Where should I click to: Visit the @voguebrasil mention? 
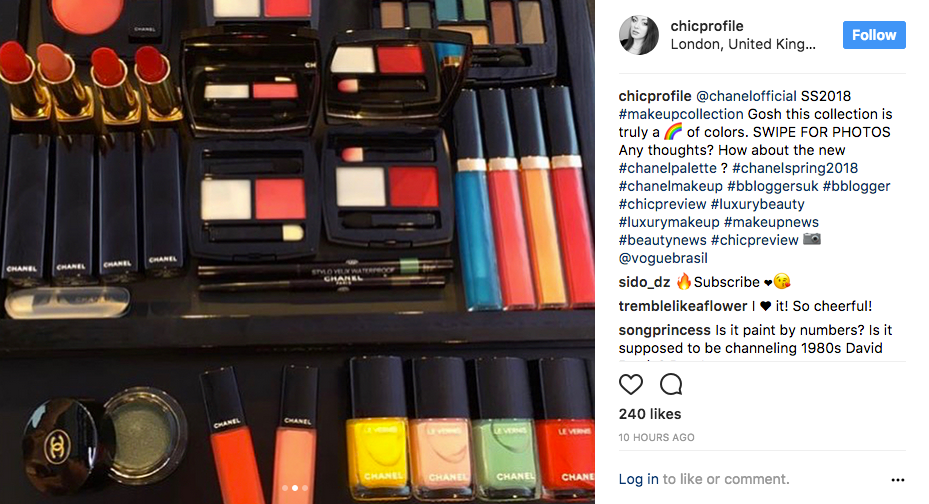click(x=663, y=258)
